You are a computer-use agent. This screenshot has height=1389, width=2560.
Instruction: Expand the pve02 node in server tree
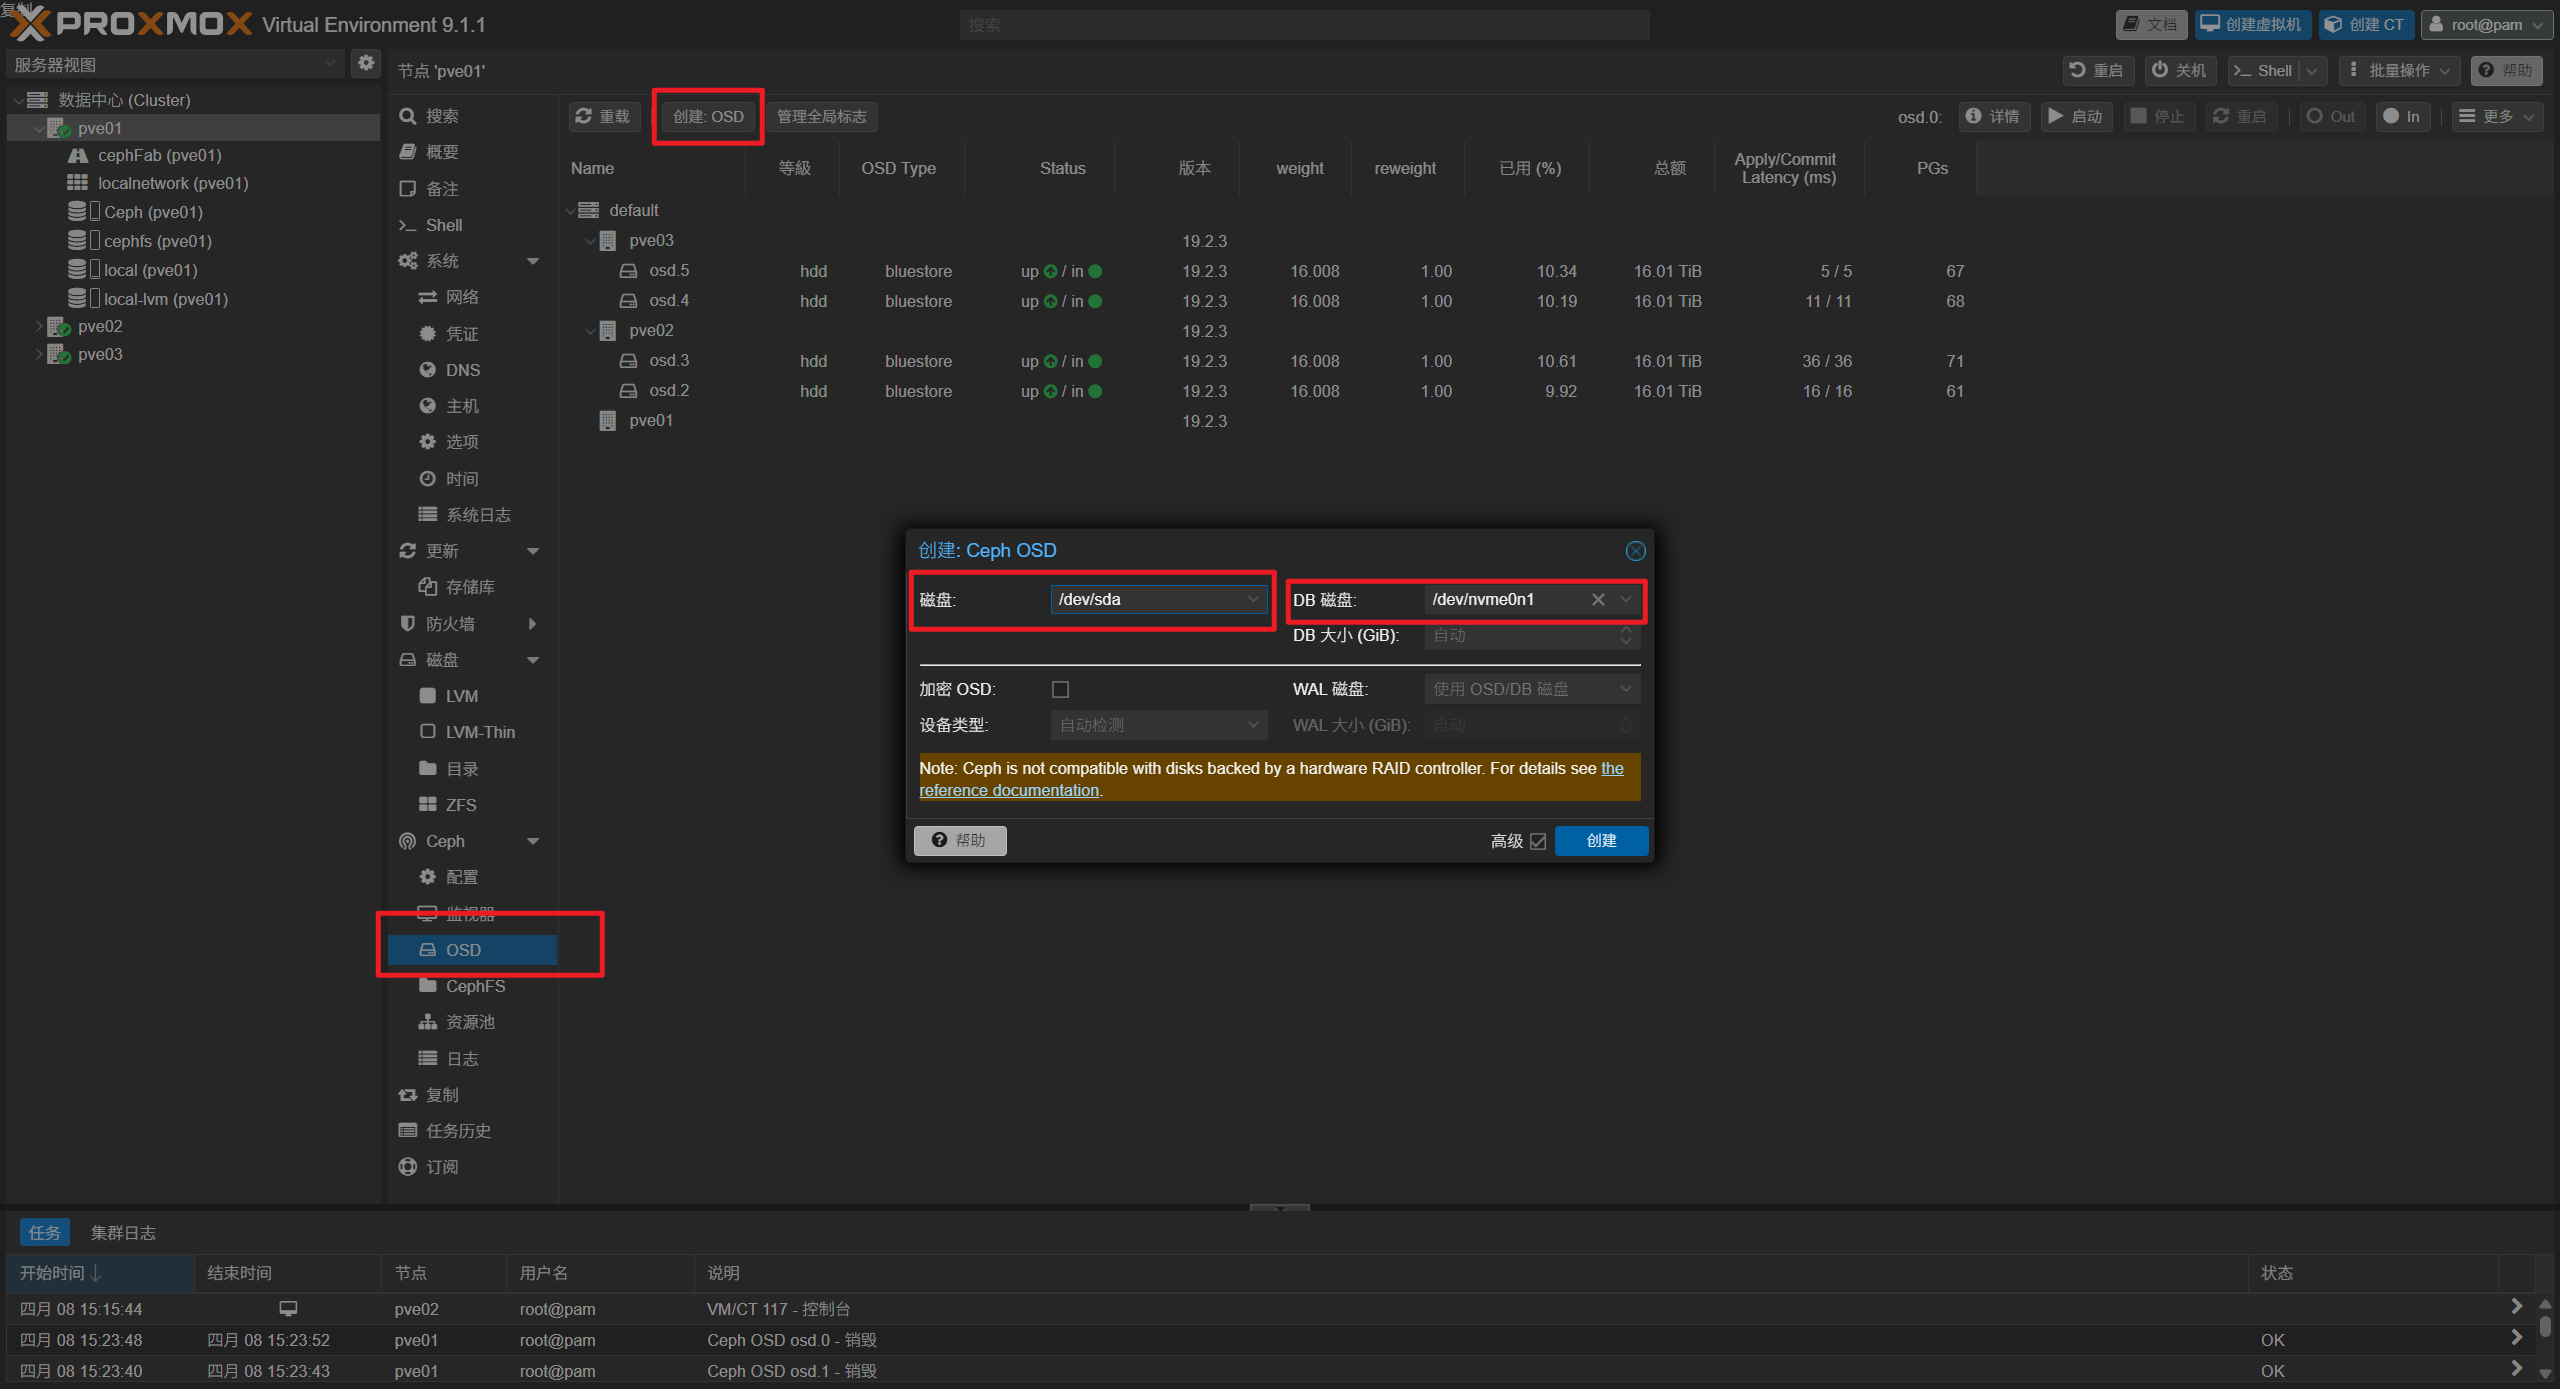click(39, 326)
